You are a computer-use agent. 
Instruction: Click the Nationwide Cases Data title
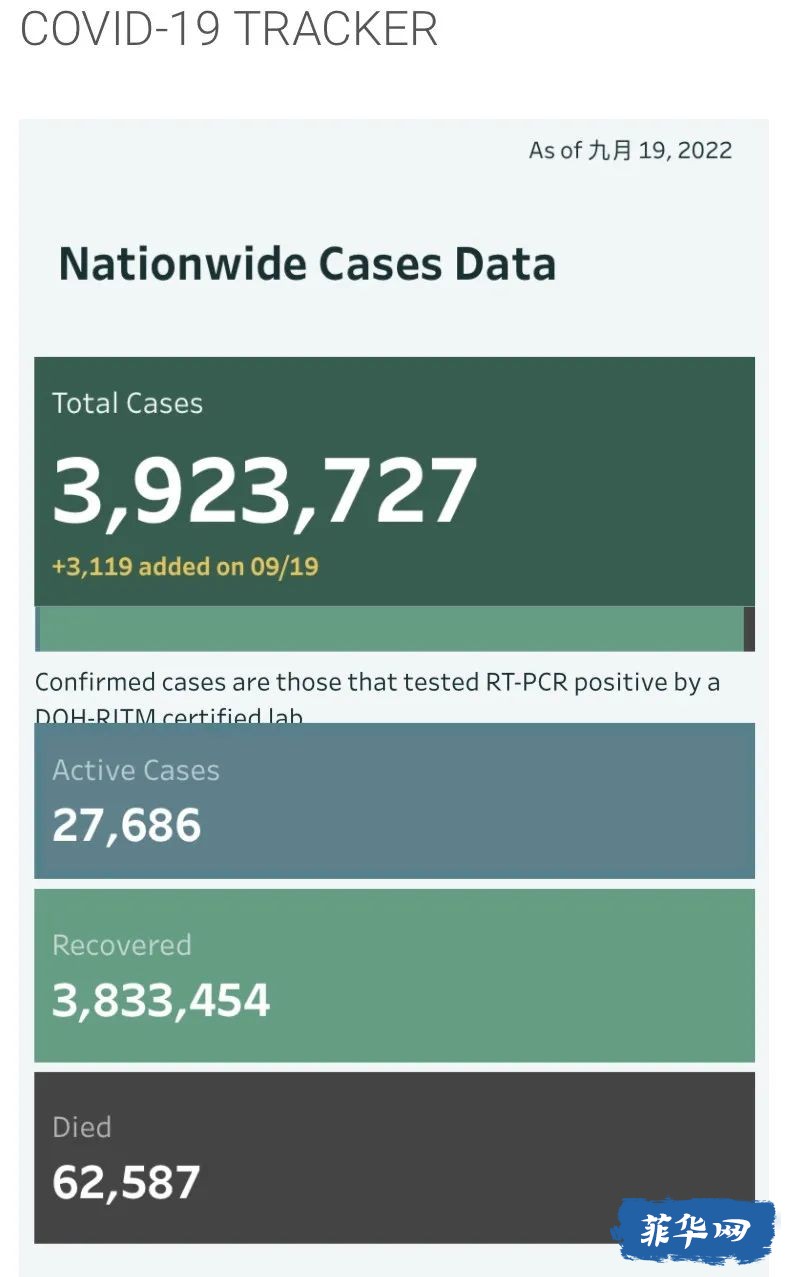click(307, 264)
